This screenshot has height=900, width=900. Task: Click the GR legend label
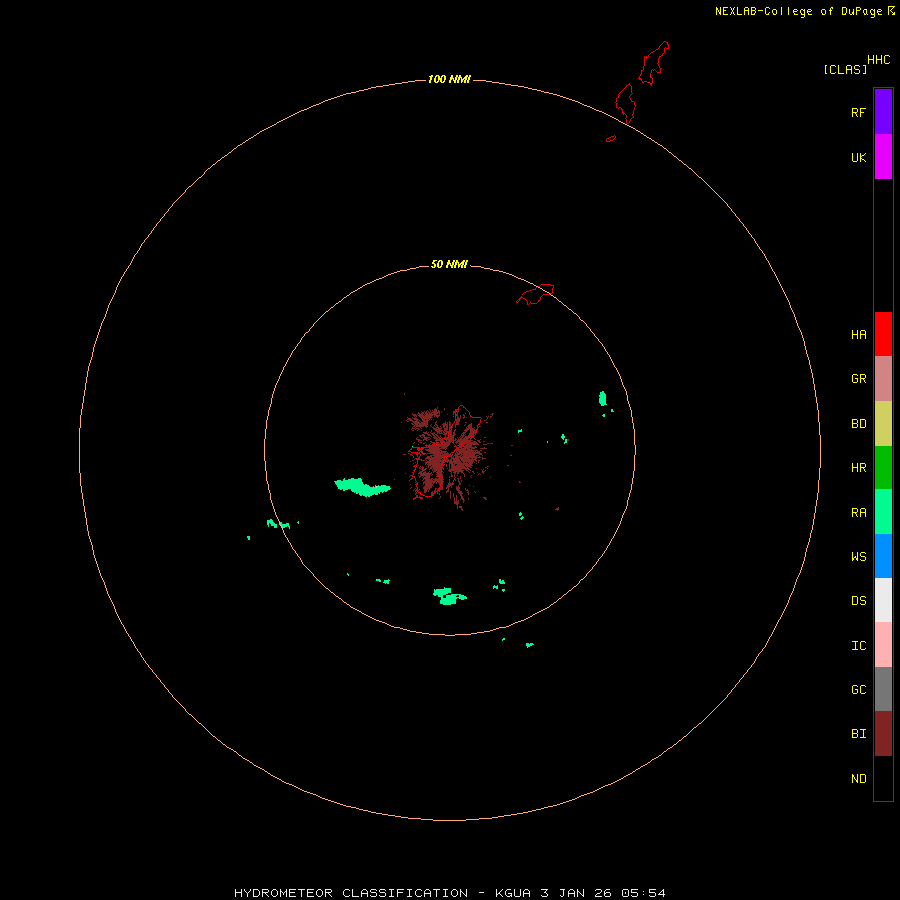click(x=858, y=379)
